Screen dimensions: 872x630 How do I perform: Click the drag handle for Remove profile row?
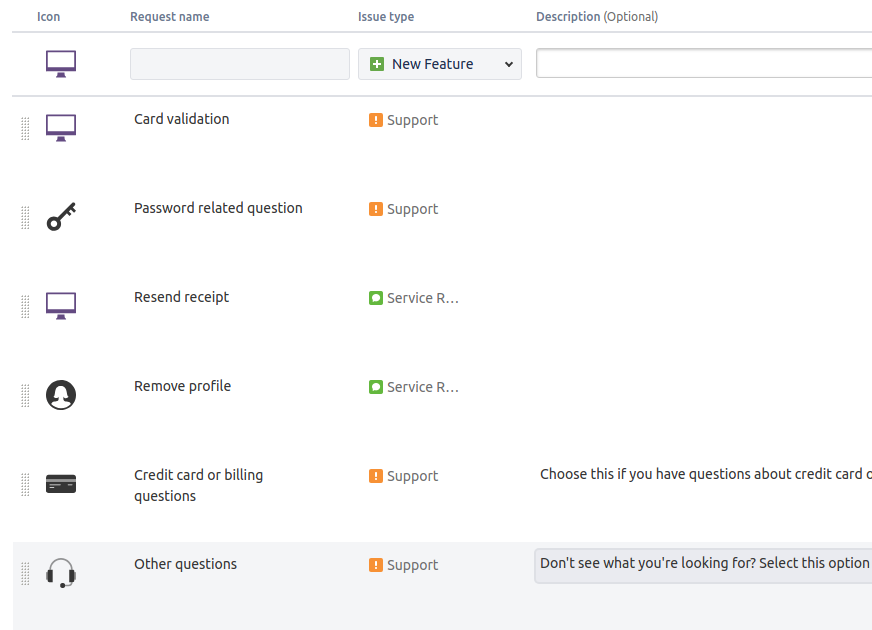[25, 395]
